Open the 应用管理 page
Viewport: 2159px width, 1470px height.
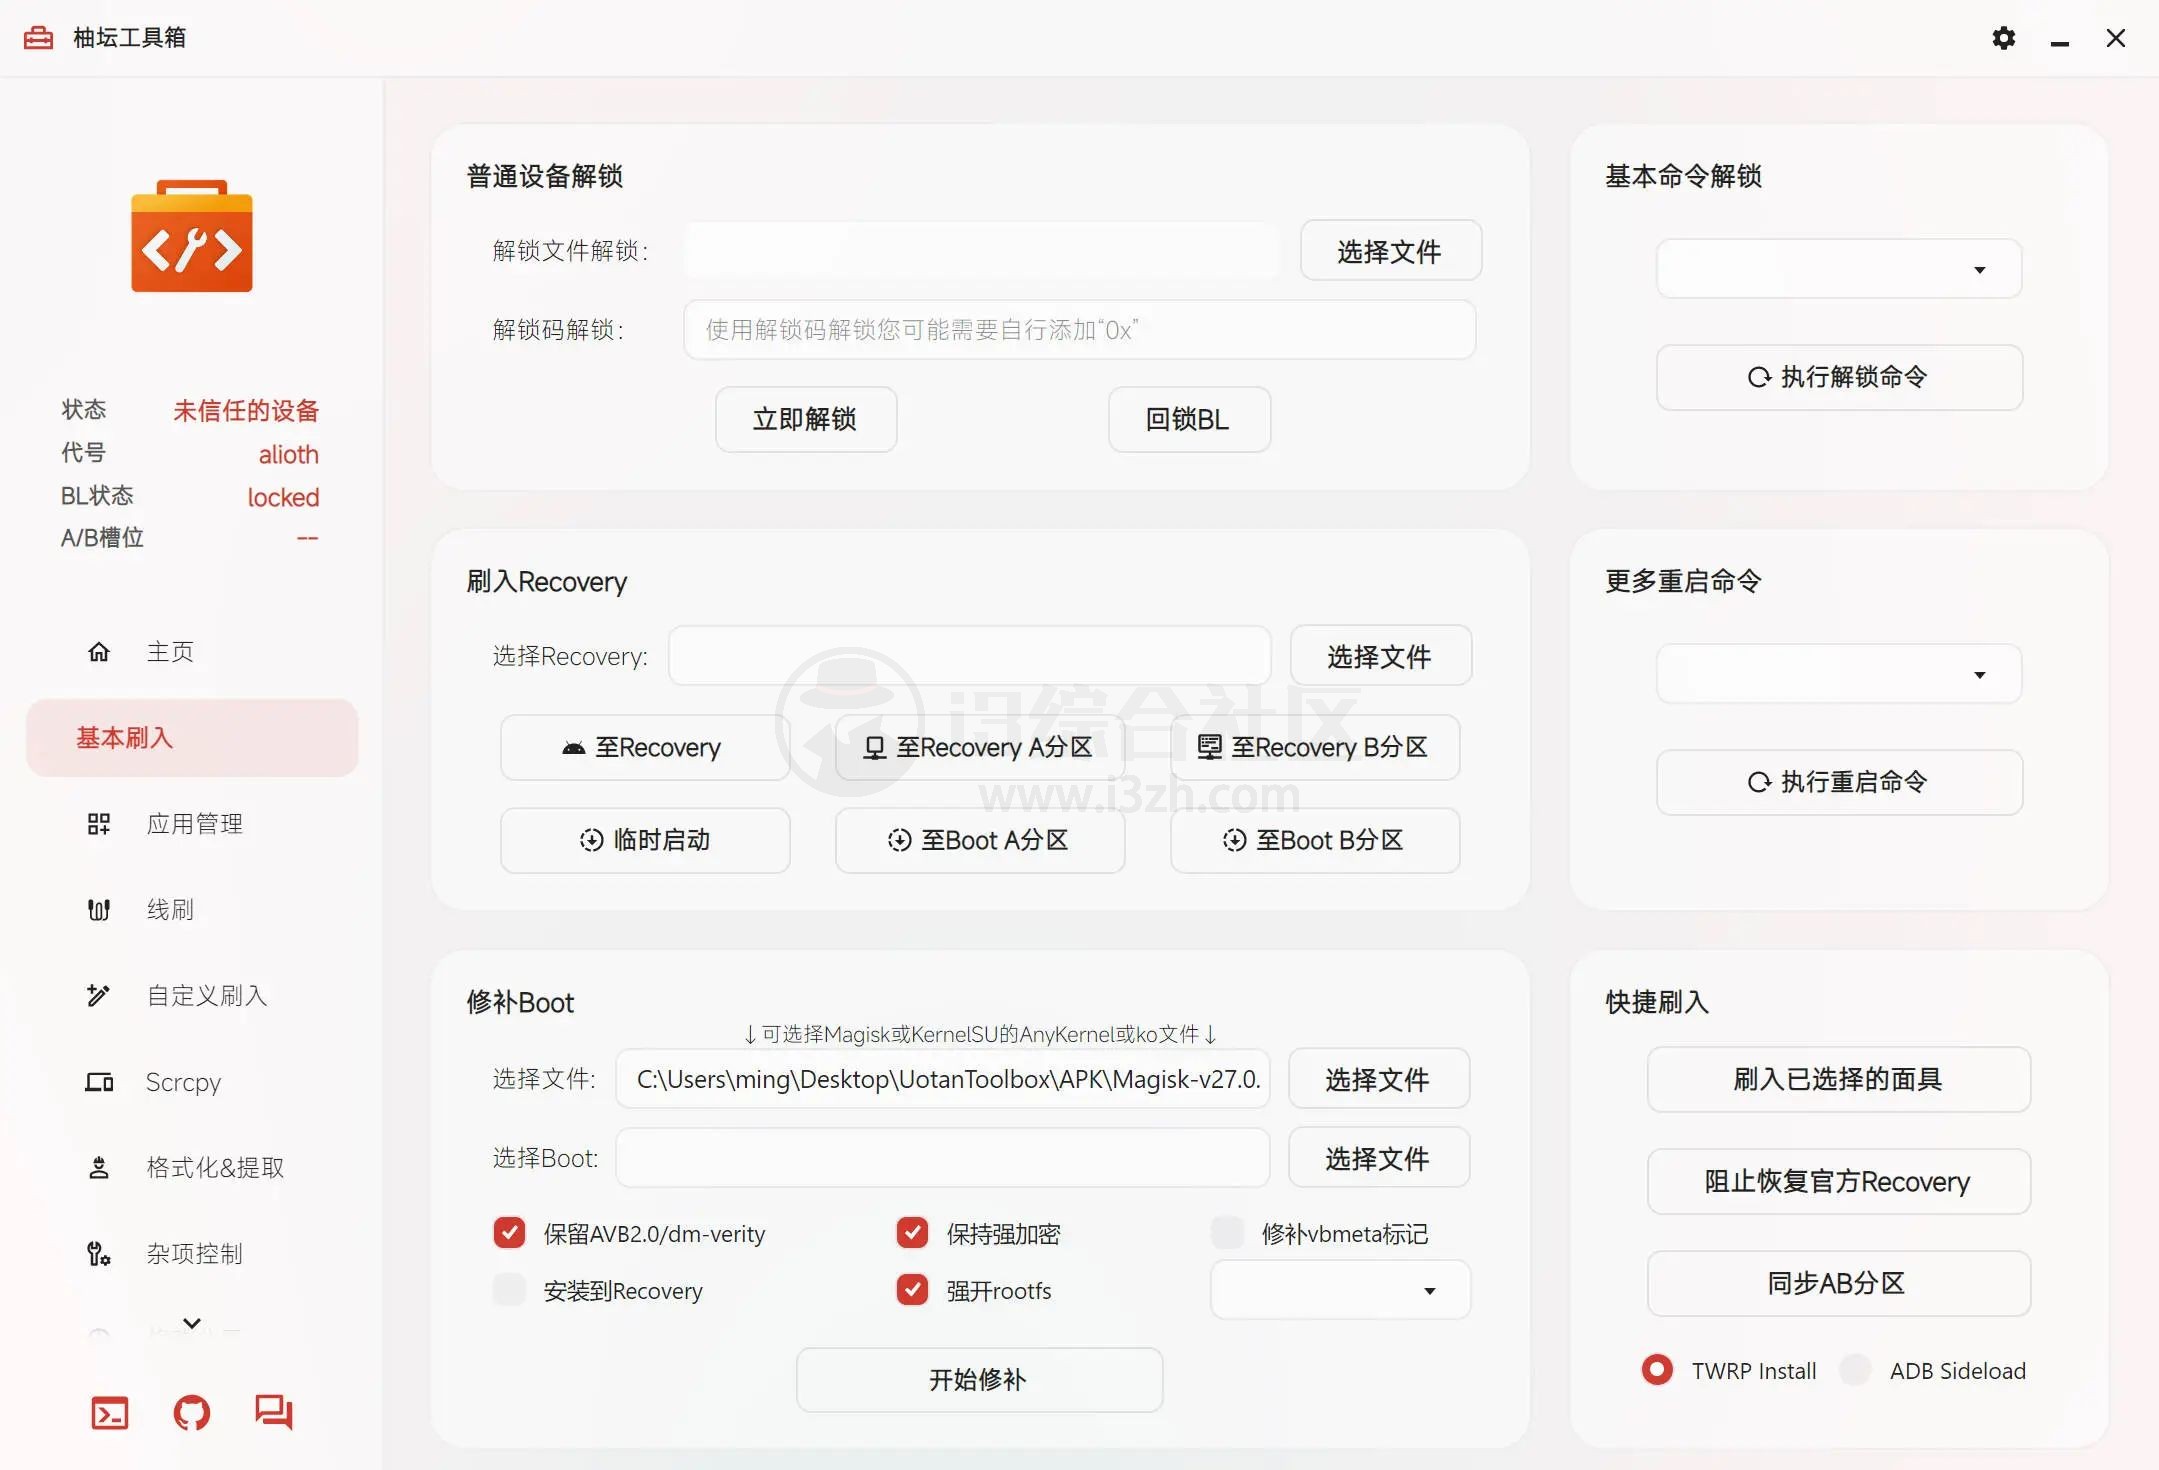click(192, 824)
